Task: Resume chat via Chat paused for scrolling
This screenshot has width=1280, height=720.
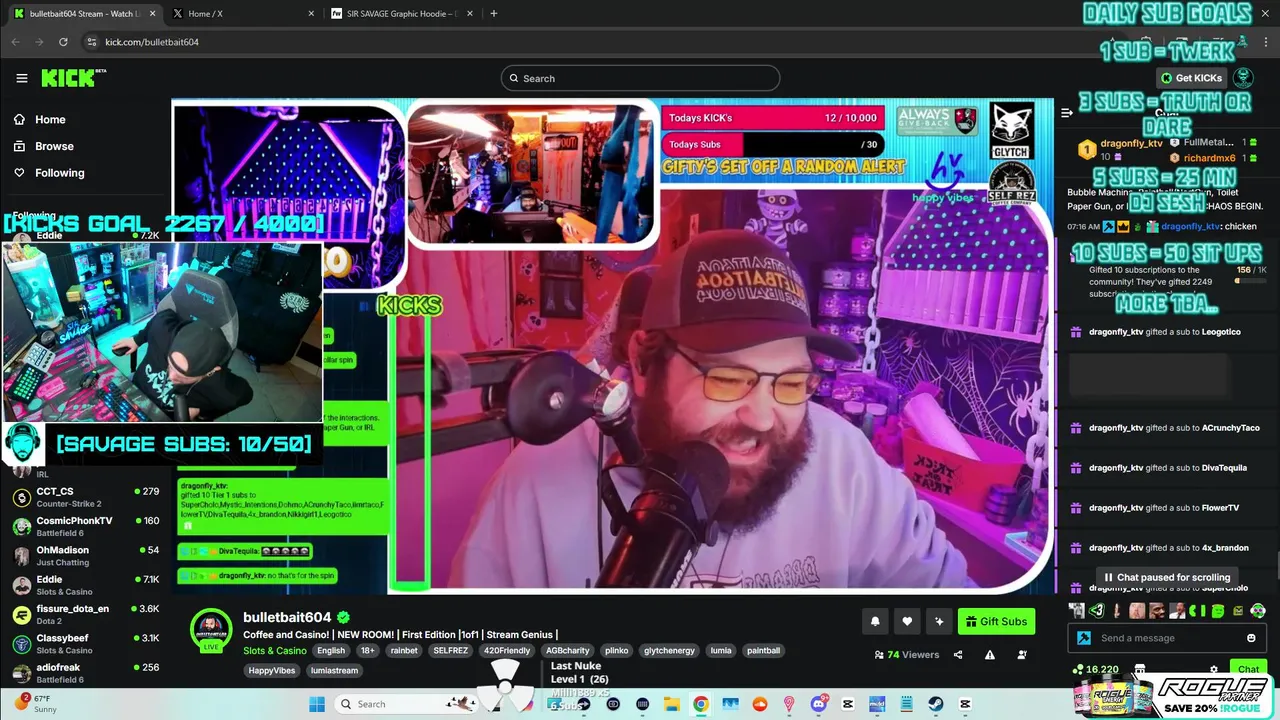Action: (1166, 577)
